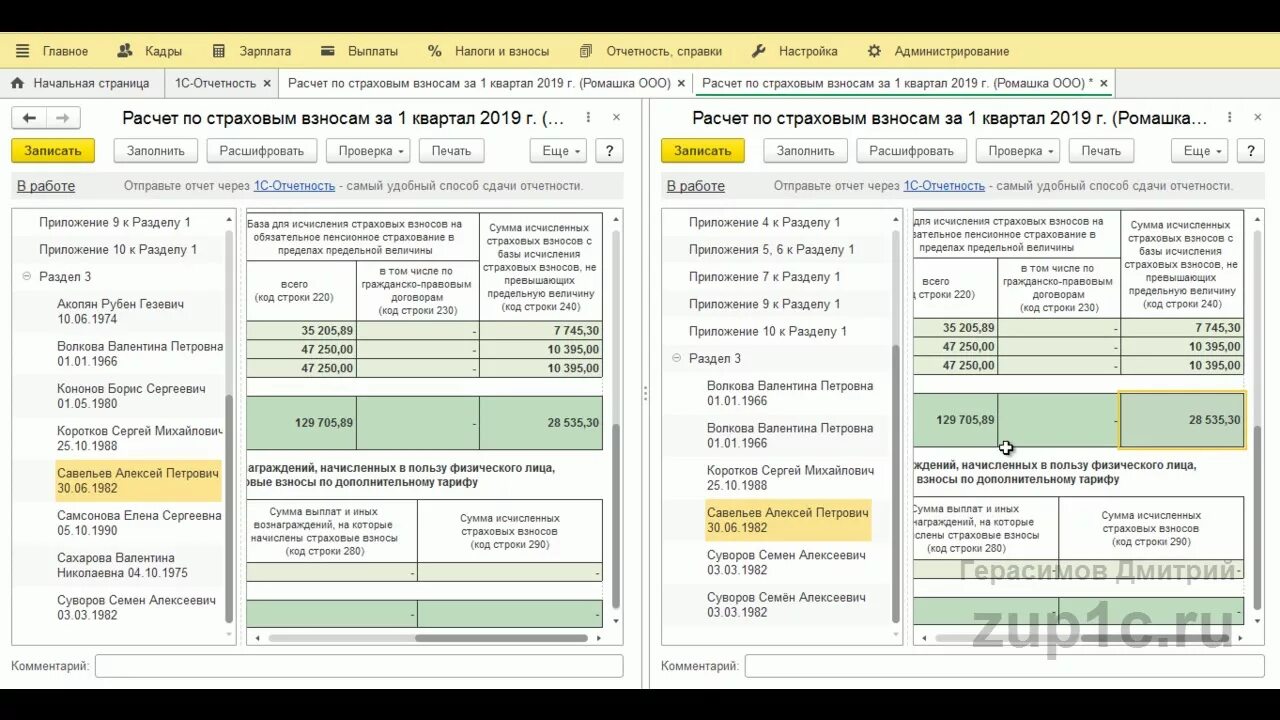The width and height of the screenshot is (1280, 720).
Task: Click the 129 705,89 cell in left table
Action: tap(301, 423)
